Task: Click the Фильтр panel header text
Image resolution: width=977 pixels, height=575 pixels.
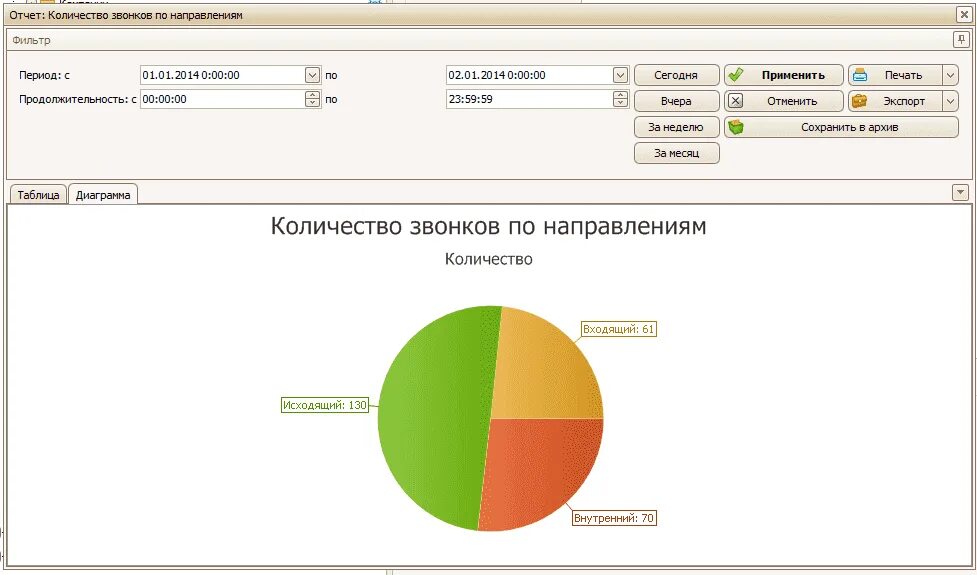Action: pos(31,40)
